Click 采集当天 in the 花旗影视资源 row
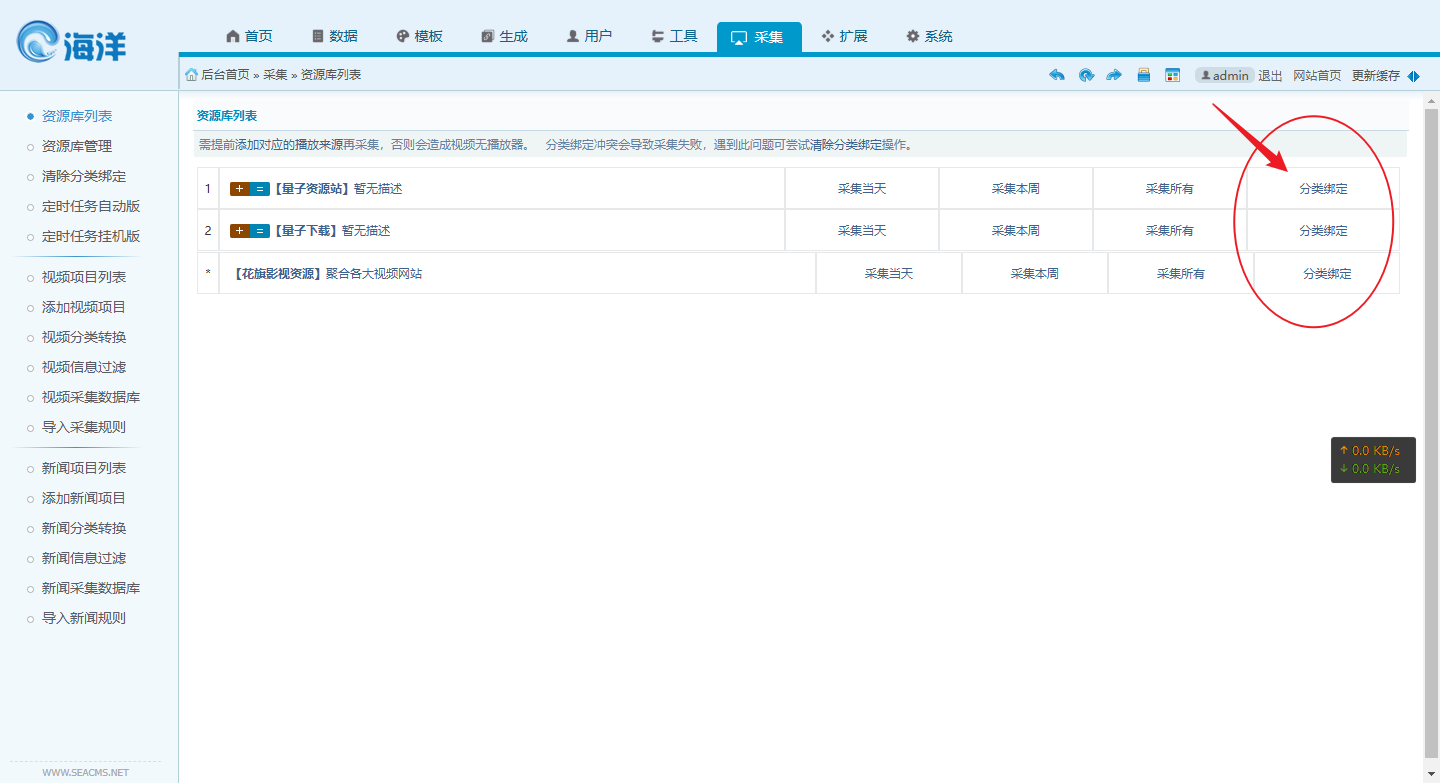 (888, 273)
